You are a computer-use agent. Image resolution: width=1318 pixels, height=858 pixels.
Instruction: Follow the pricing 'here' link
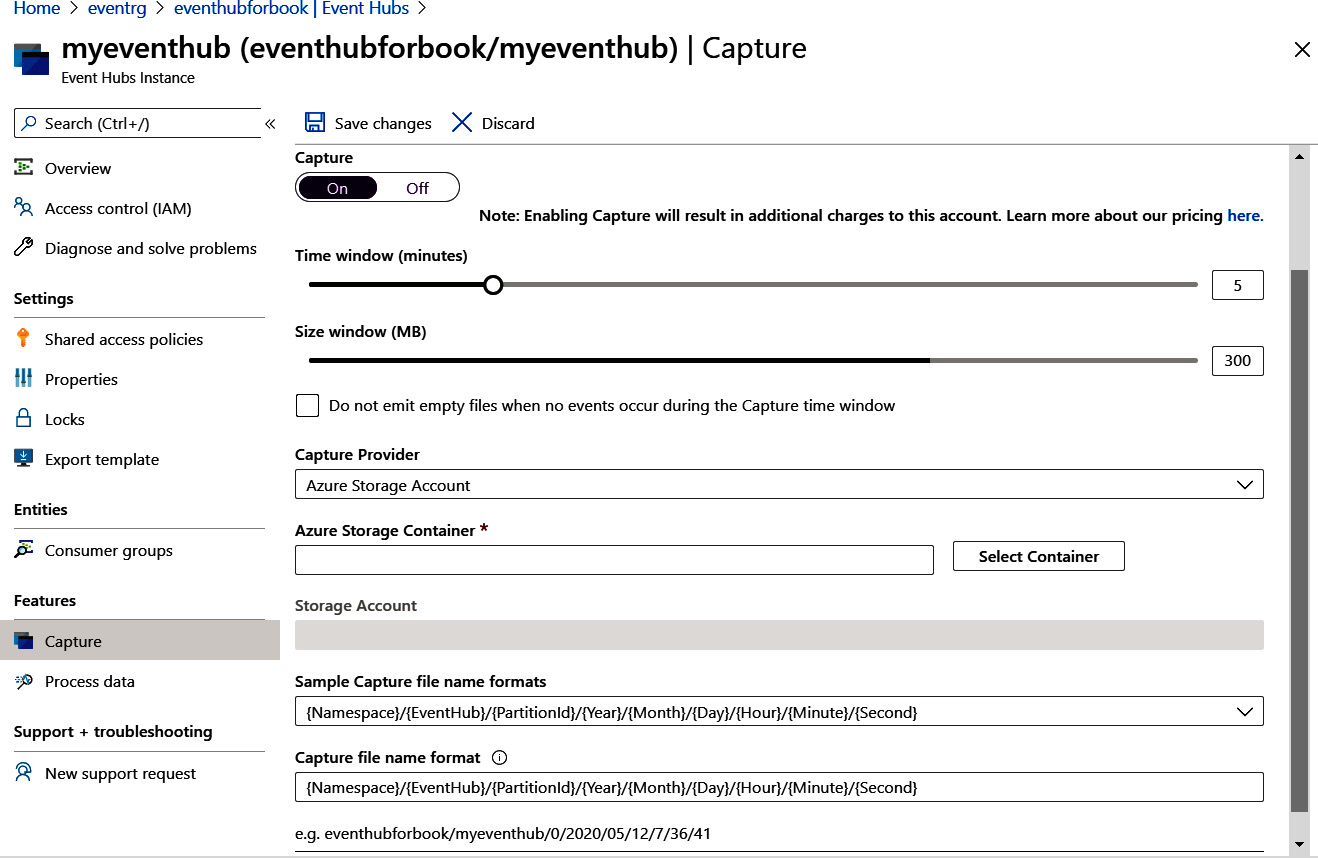pos(1245,215)
